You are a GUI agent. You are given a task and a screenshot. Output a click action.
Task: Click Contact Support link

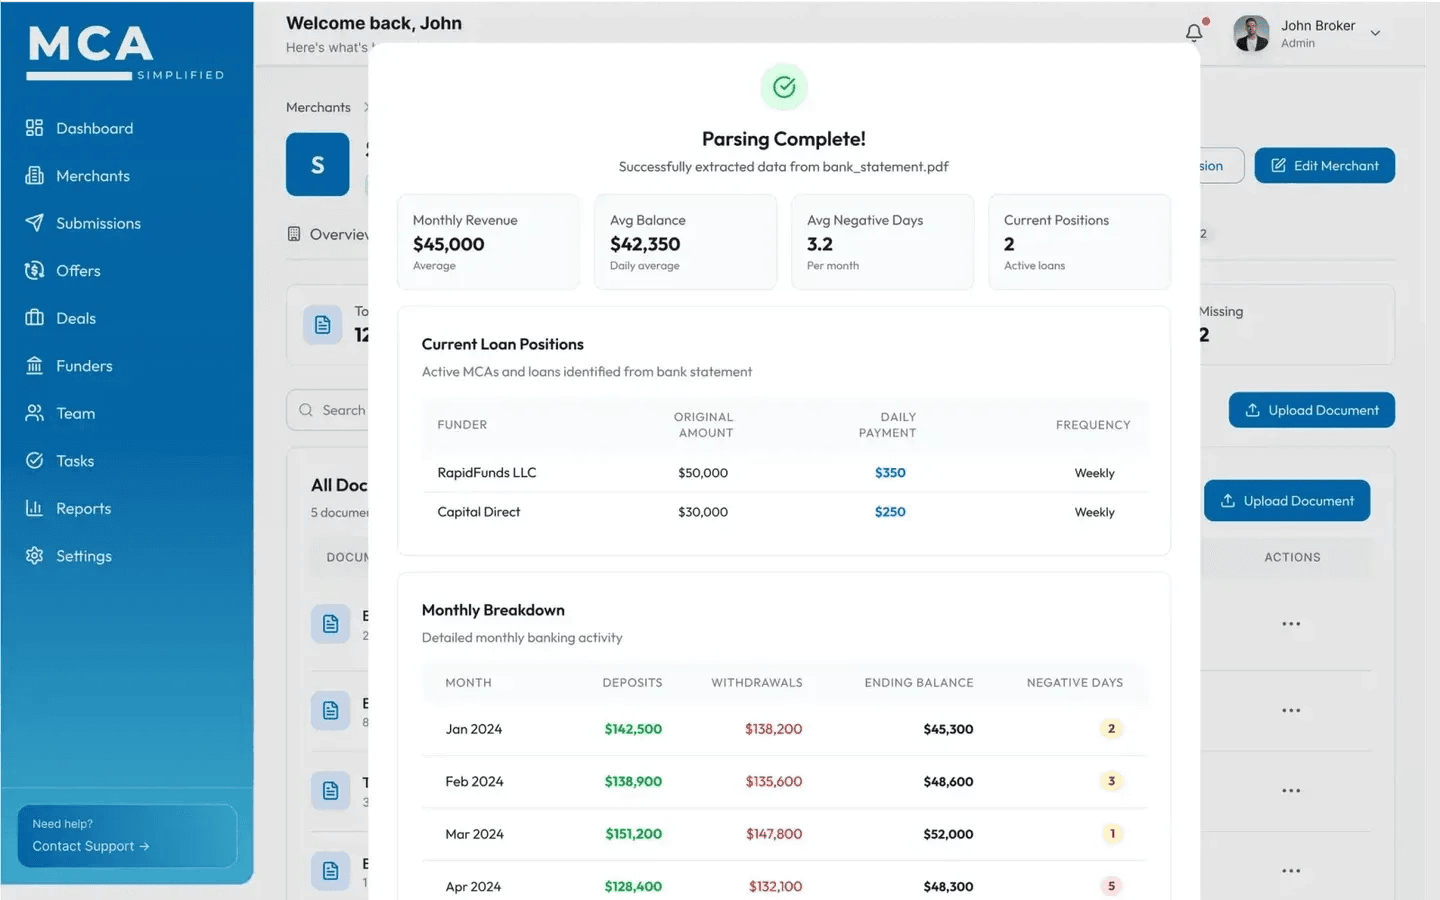point(91,846)
